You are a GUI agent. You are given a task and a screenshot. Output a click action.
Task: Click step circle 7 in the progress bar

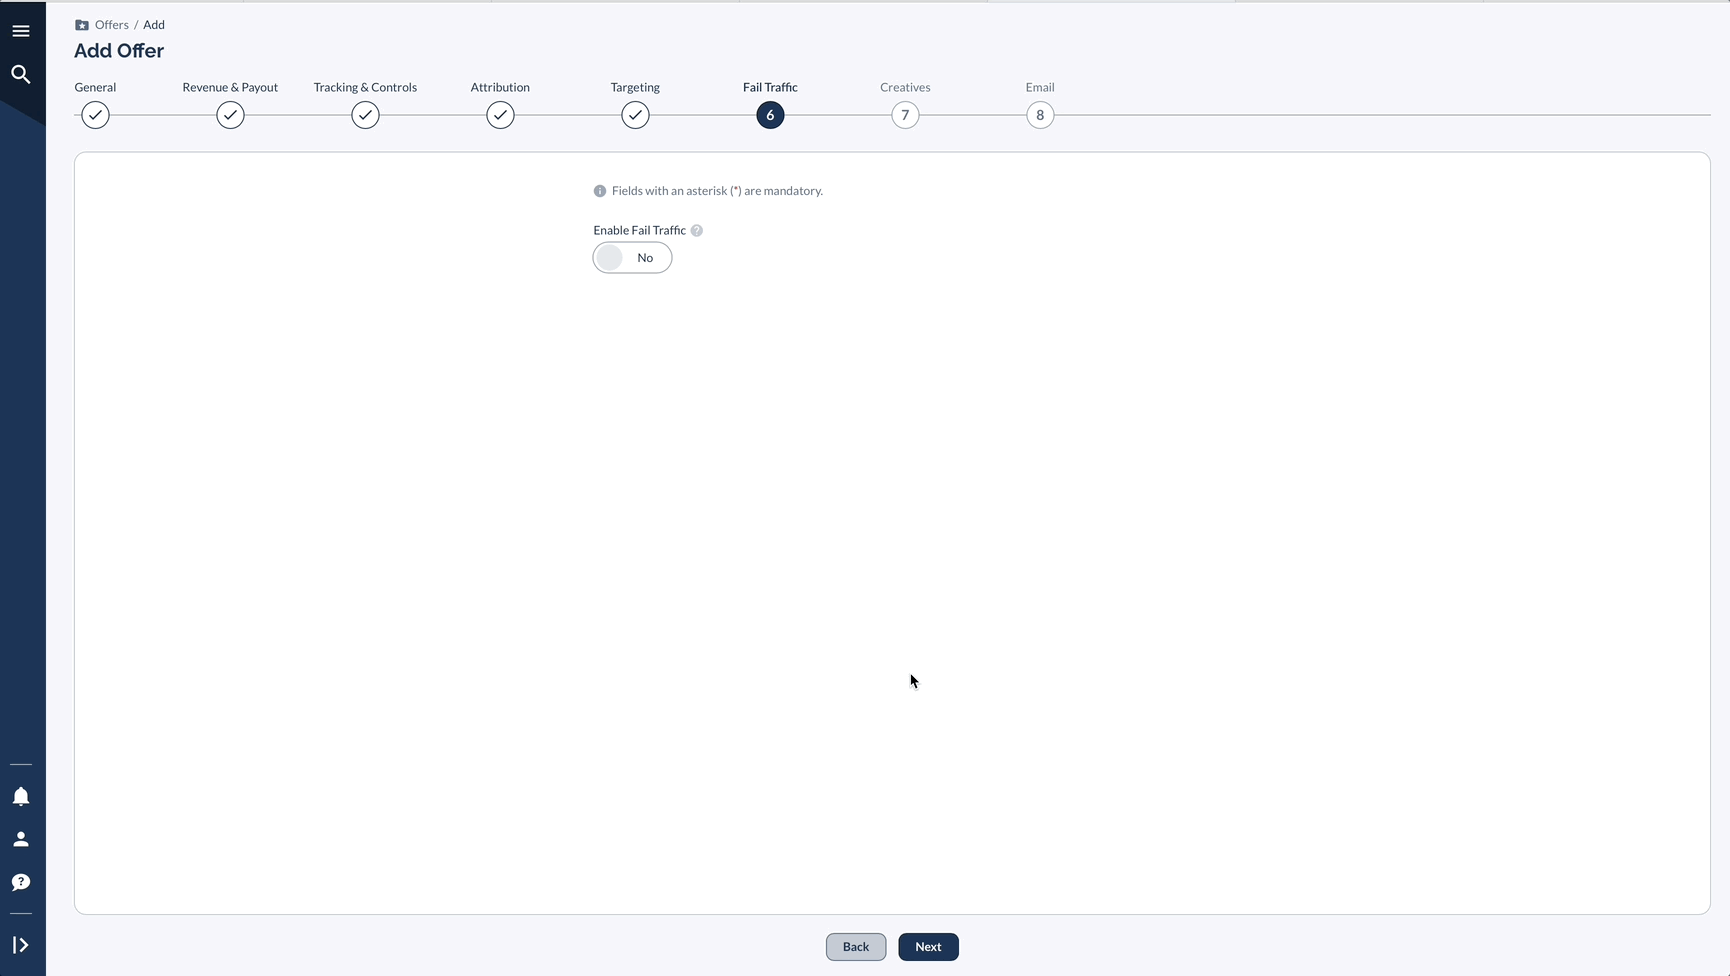(x=904, y=115)
